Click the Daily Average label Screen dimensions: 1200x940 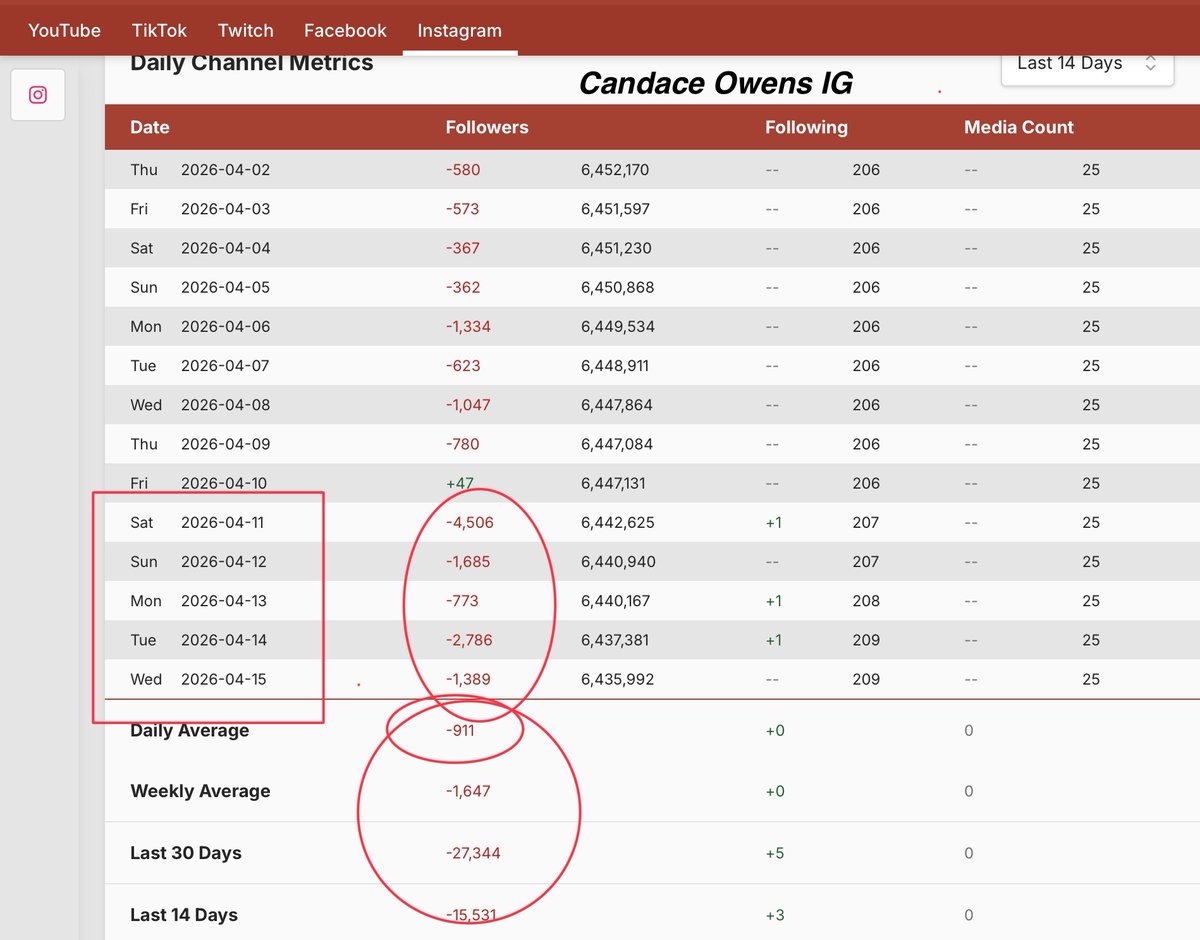[190, 731]
